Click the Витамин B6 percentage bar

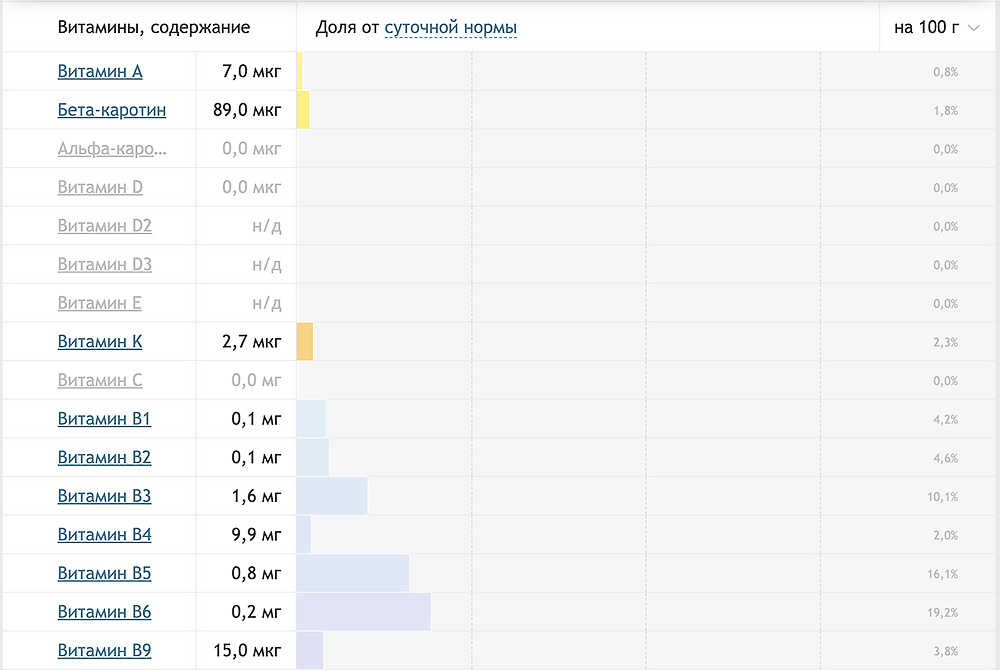pyautogui.click(x=364, y=612)
